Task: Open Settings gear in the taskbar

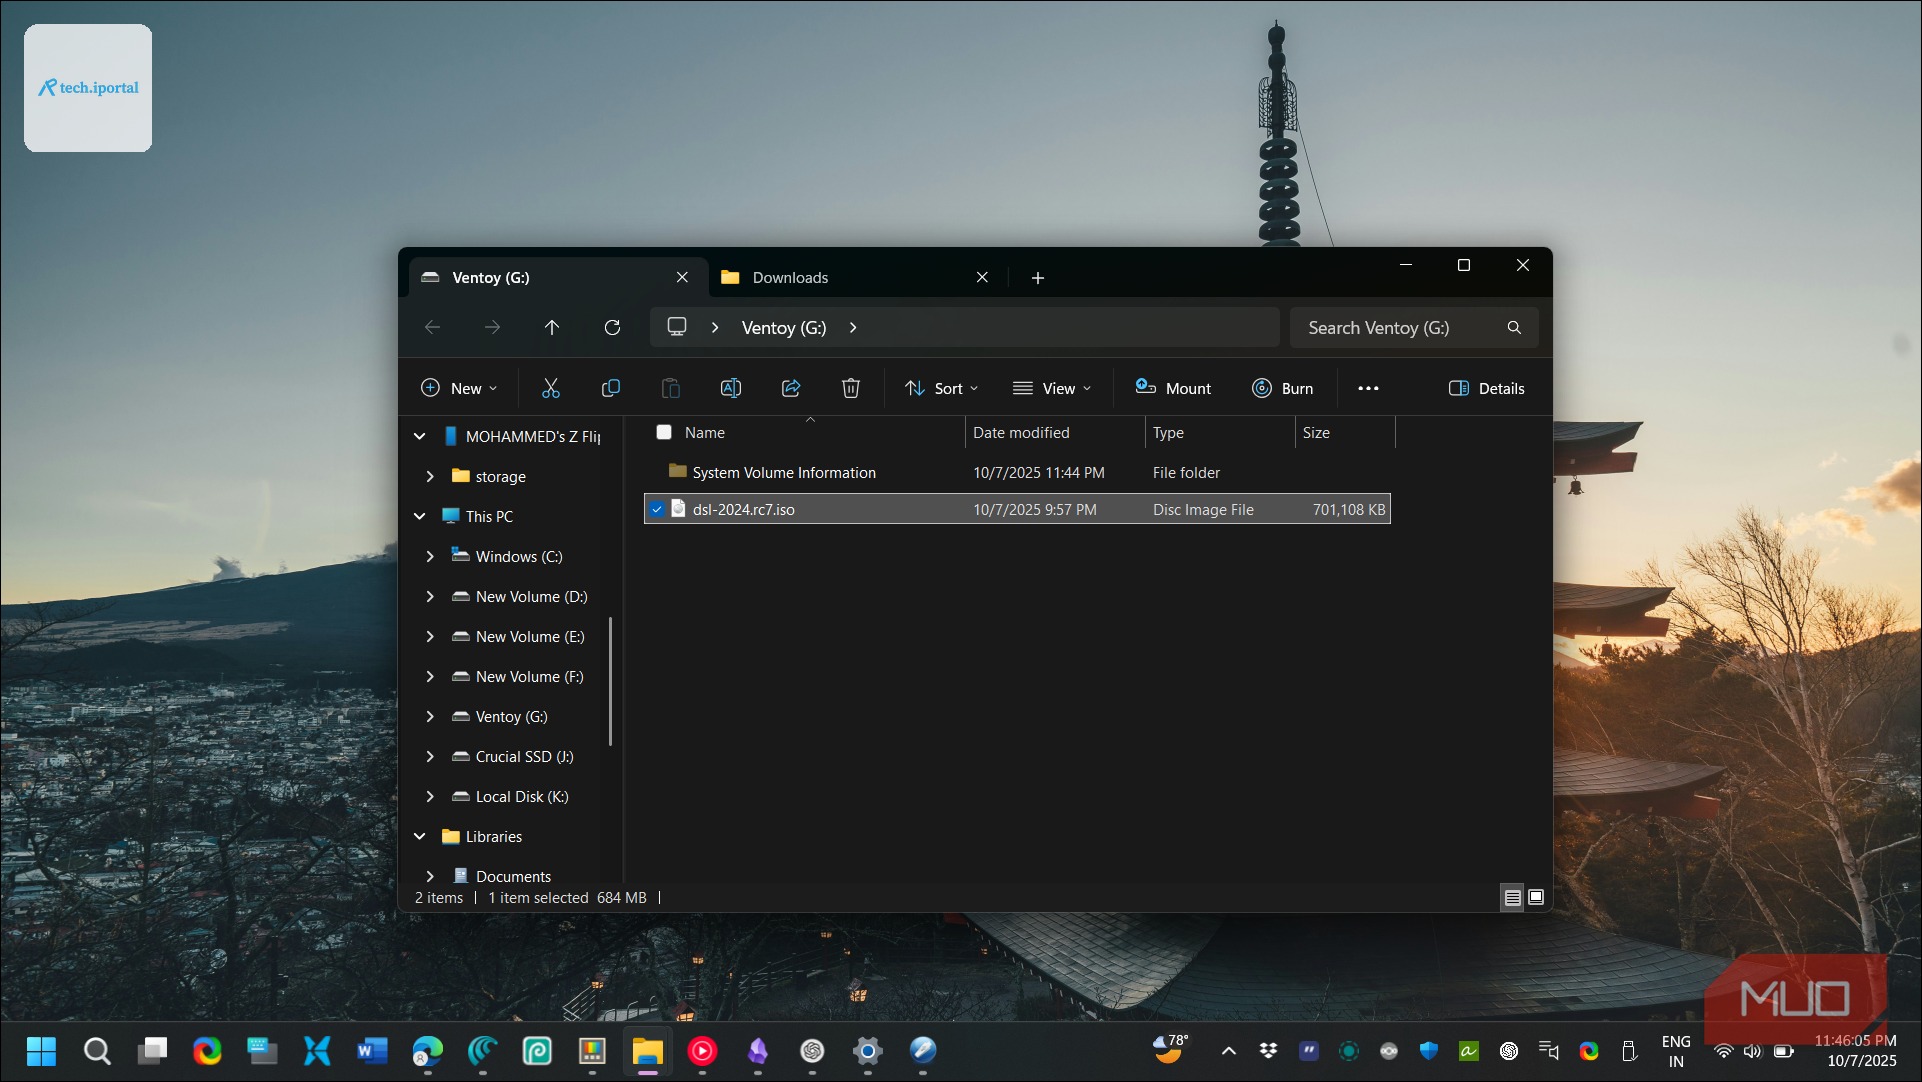Action: (867, 1050)
